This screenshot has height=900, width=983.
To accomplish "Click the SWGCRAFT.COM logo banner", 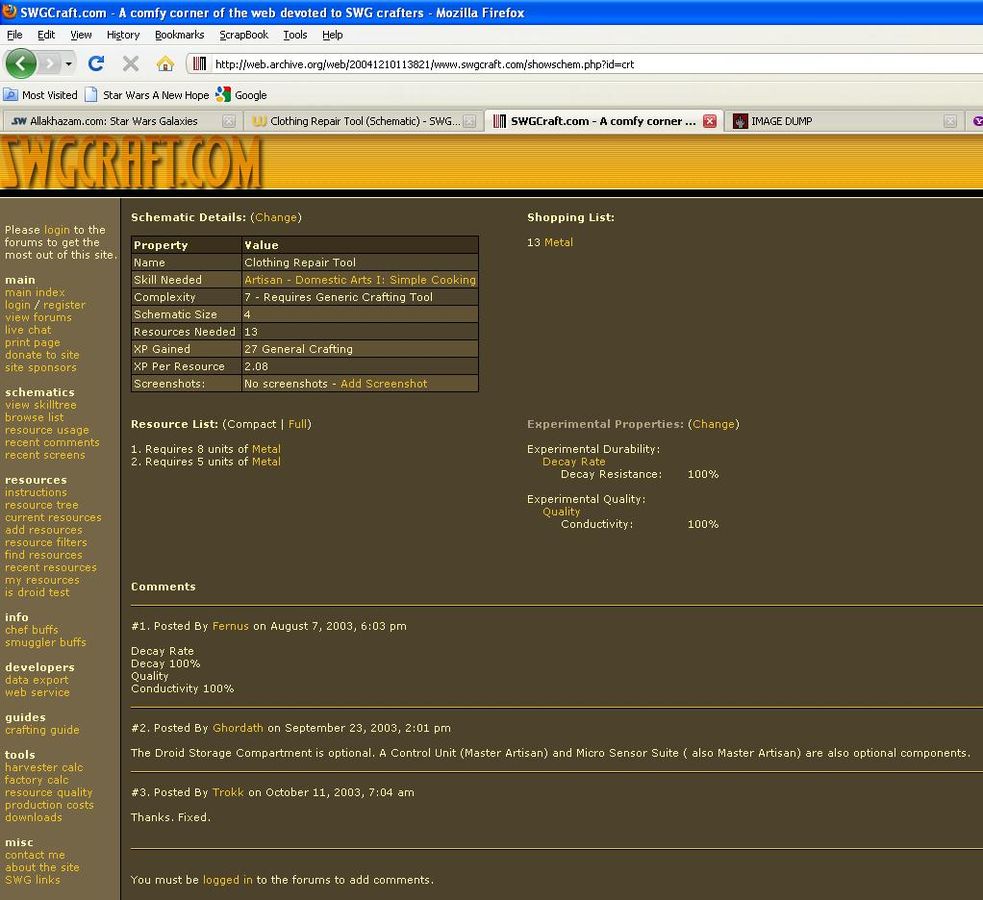I will tap(131, 162).
